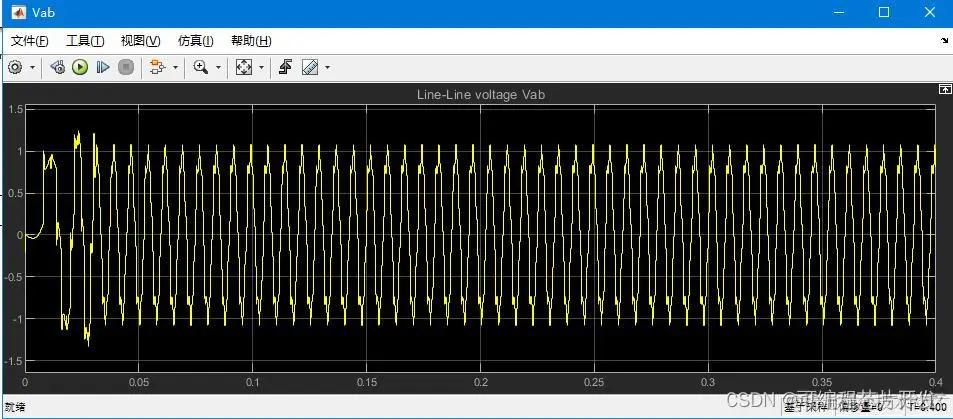Run the simulation with green play button

pos(80,67)
